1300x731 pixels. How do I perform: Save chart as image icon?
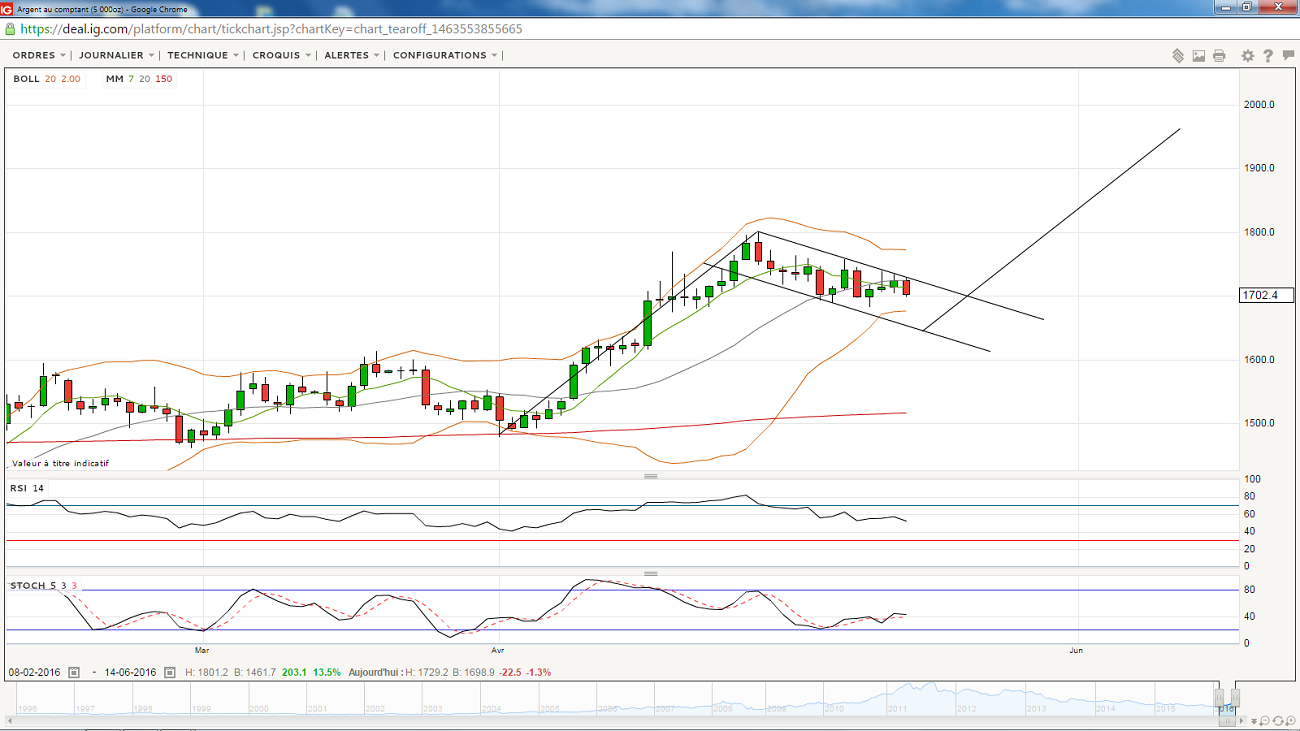click(x=1198, y=56)
